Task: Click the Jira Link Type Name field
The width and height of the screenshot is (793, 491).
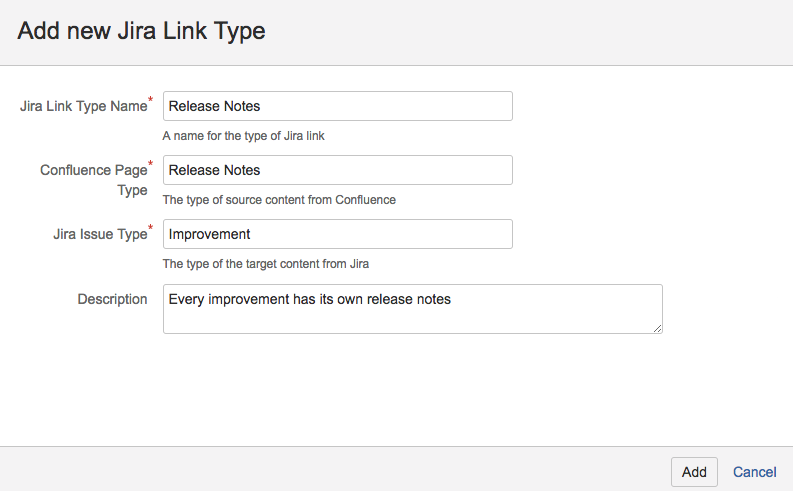Action: (337, 106)
